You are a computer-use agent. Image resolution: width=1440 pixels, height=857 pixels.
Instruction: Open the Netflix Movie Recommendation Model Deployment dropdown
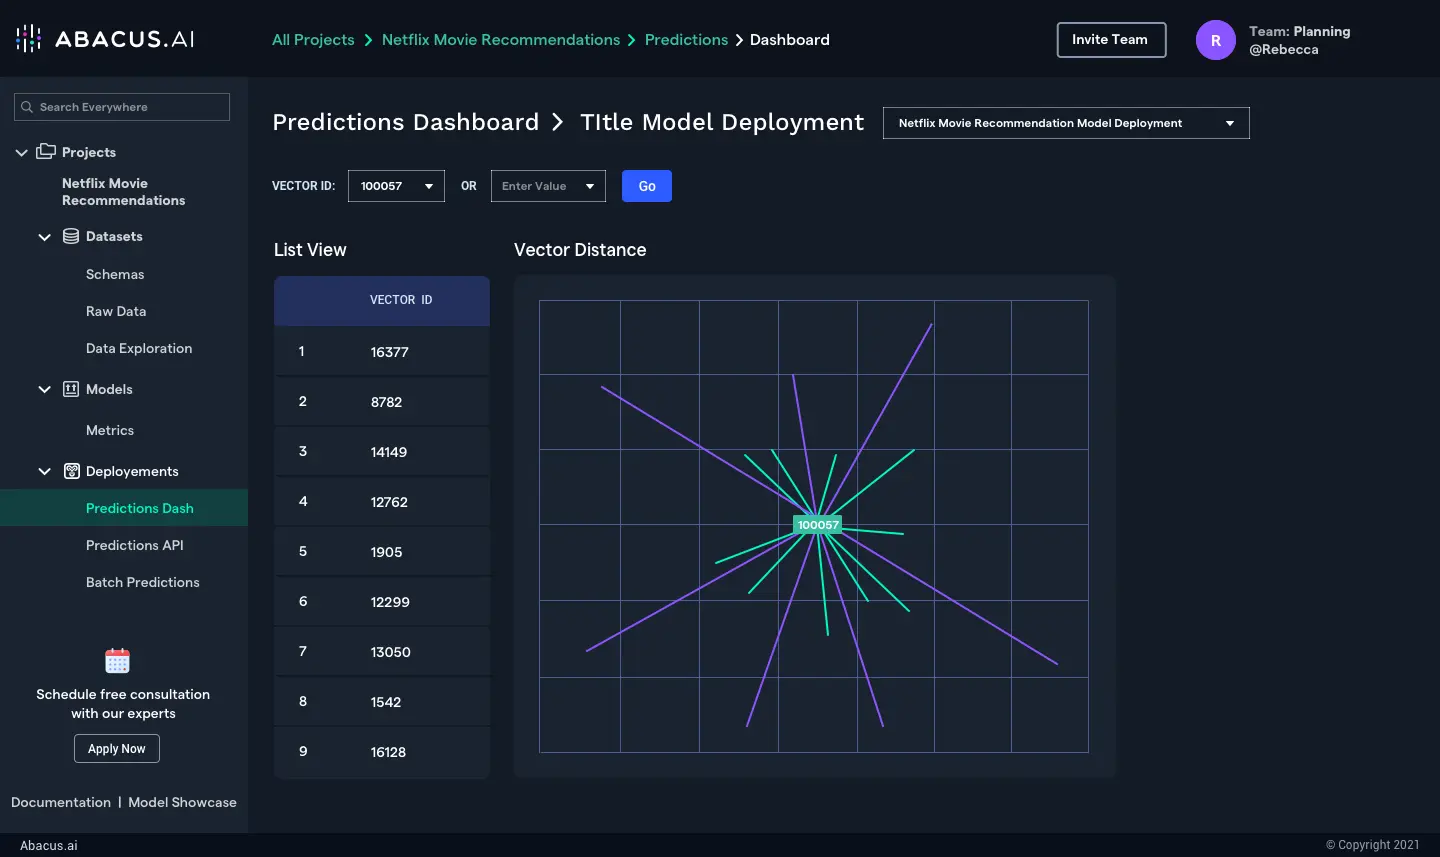(x=1065, y=123)
